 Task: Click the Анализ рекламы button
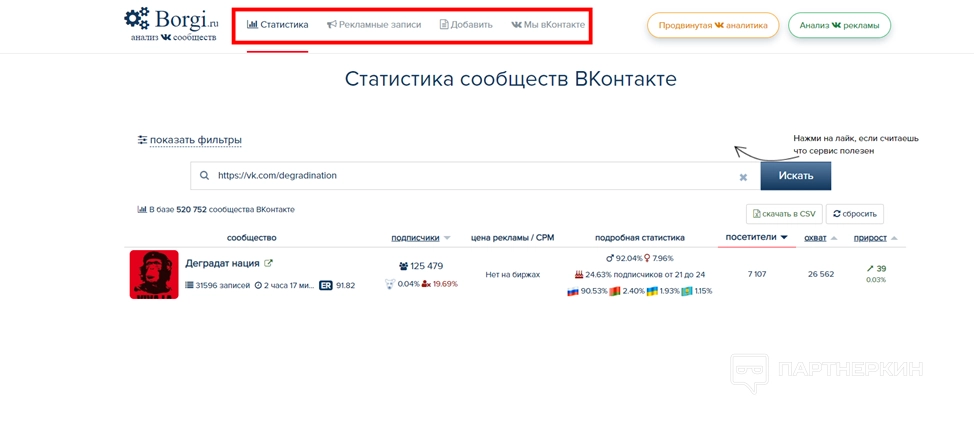coord(839,25)
